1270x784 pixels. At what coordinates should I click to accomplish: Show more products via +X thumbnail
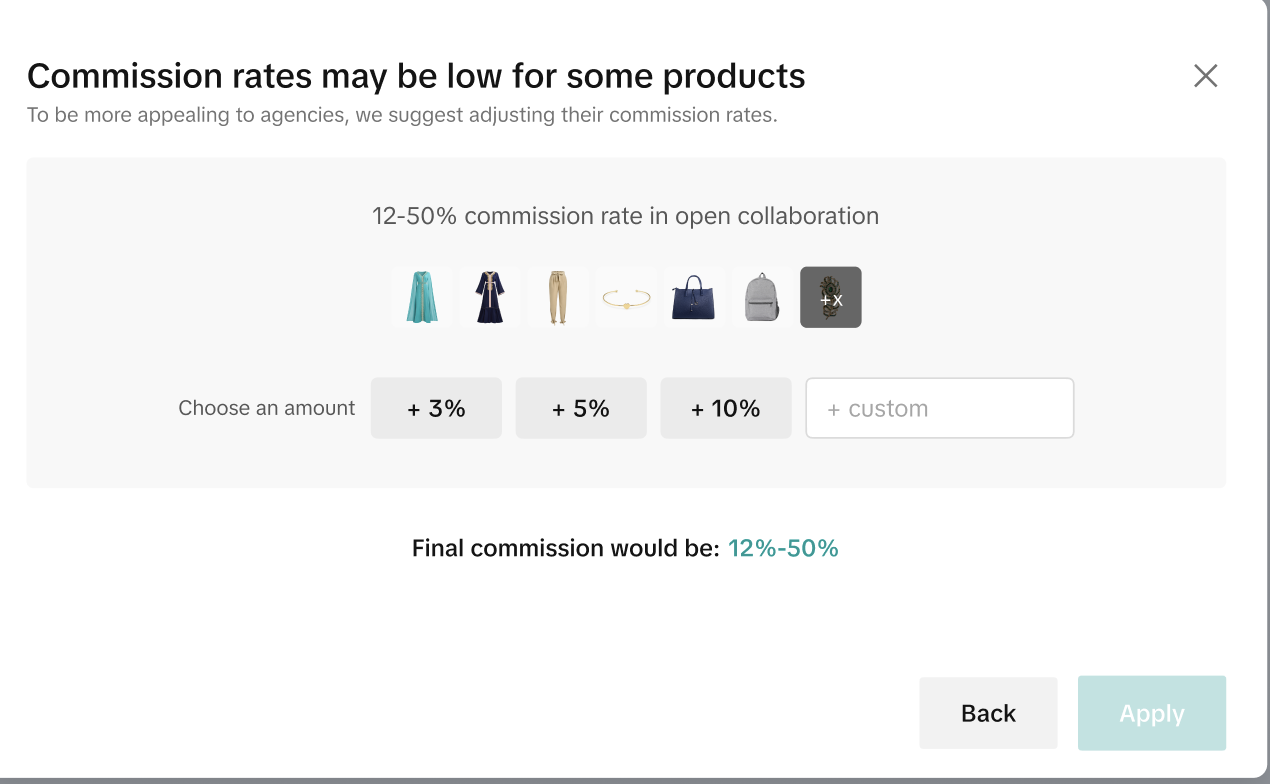(x=830, y=297)
